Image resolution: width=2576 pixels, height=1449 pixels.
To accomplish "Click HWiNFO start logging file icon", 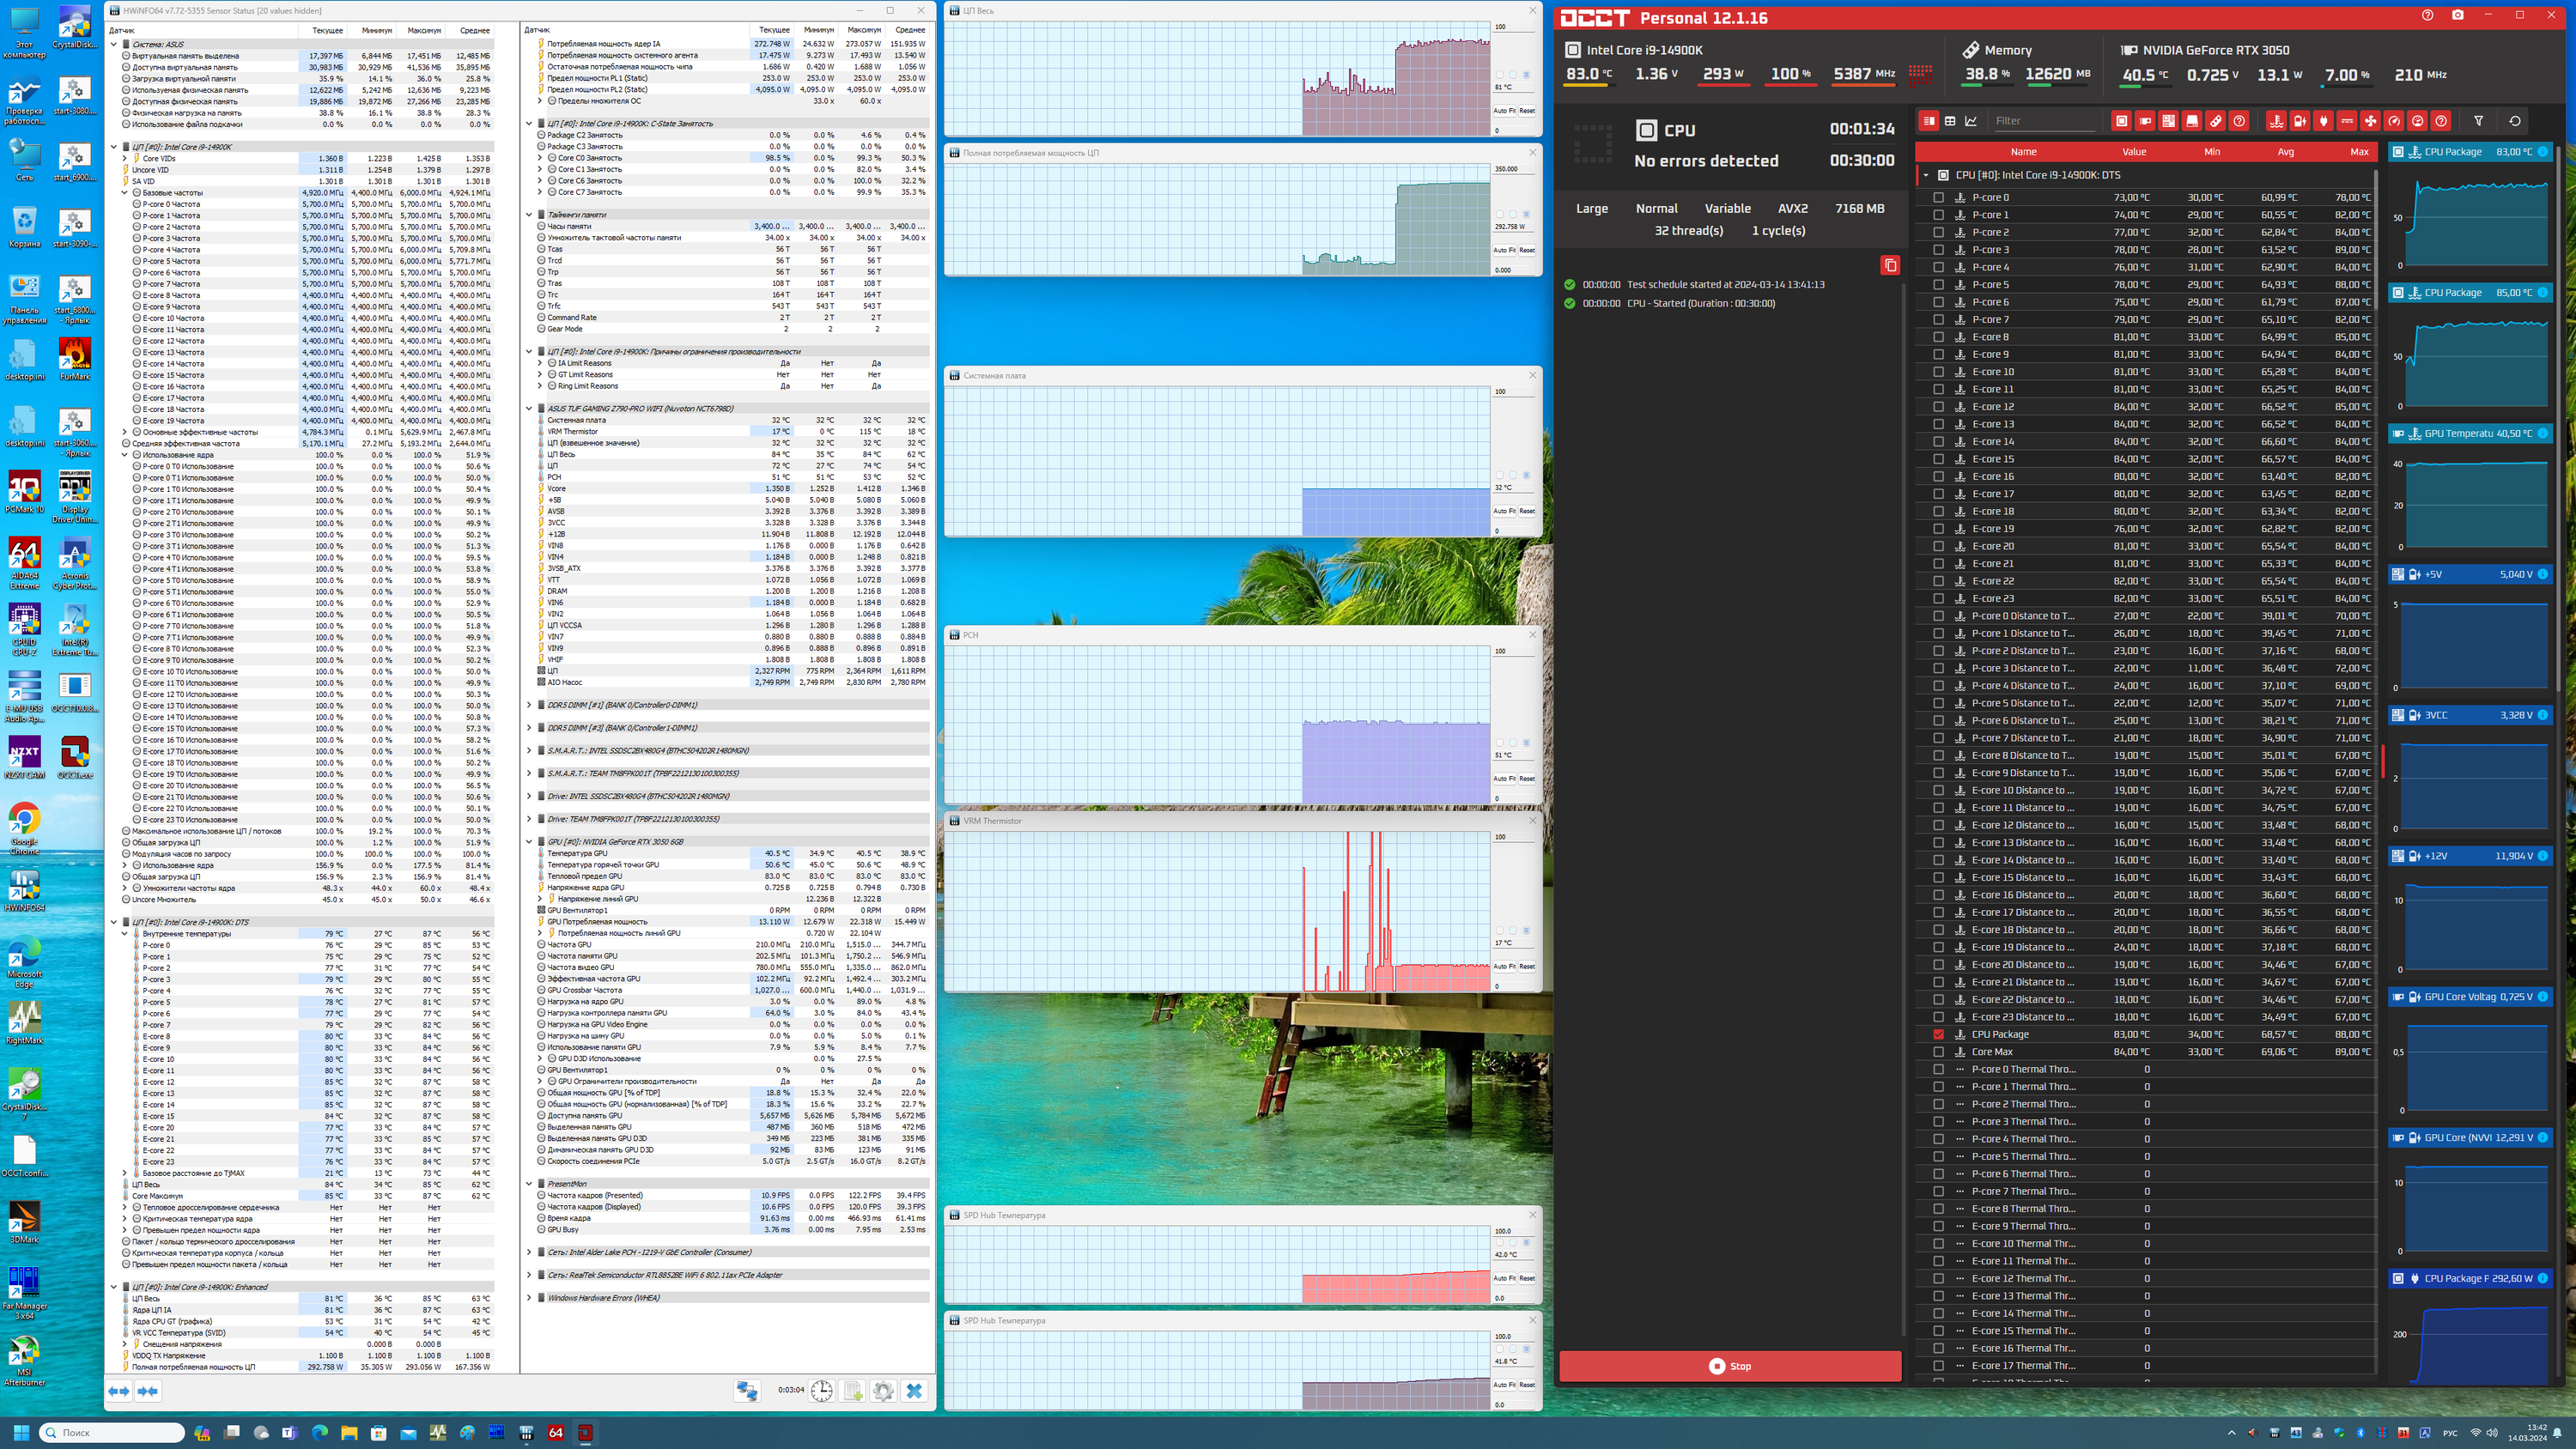I will coord(852,1391).
